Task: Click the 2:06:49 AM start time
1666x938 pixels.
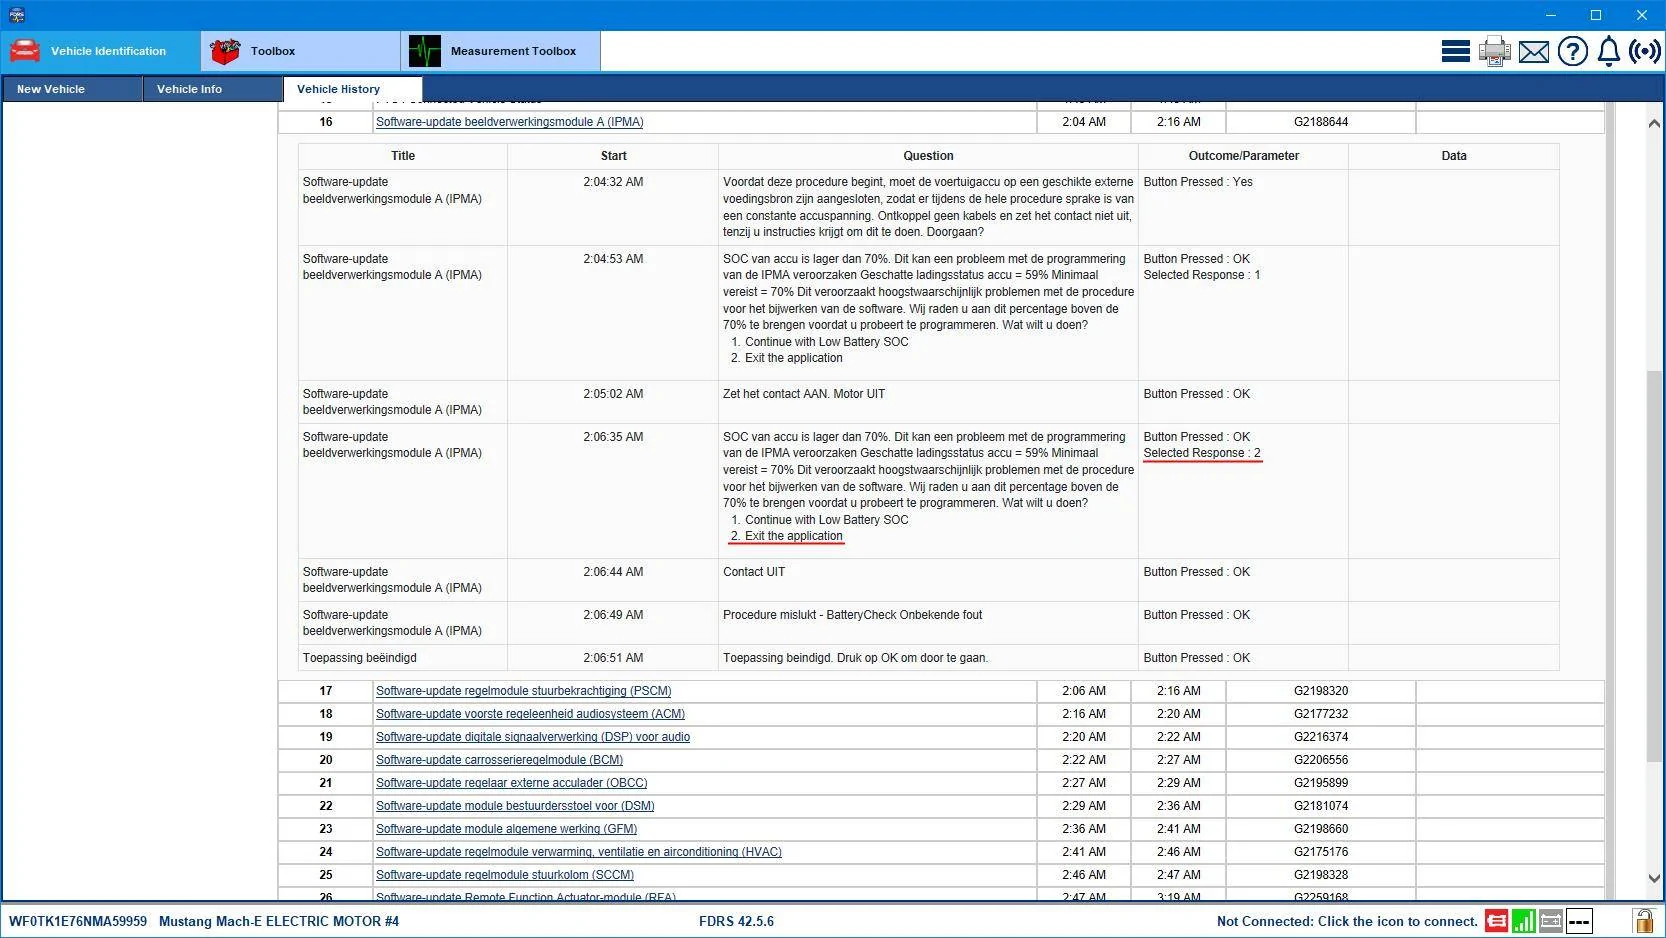Action: (x=613, y=615)
